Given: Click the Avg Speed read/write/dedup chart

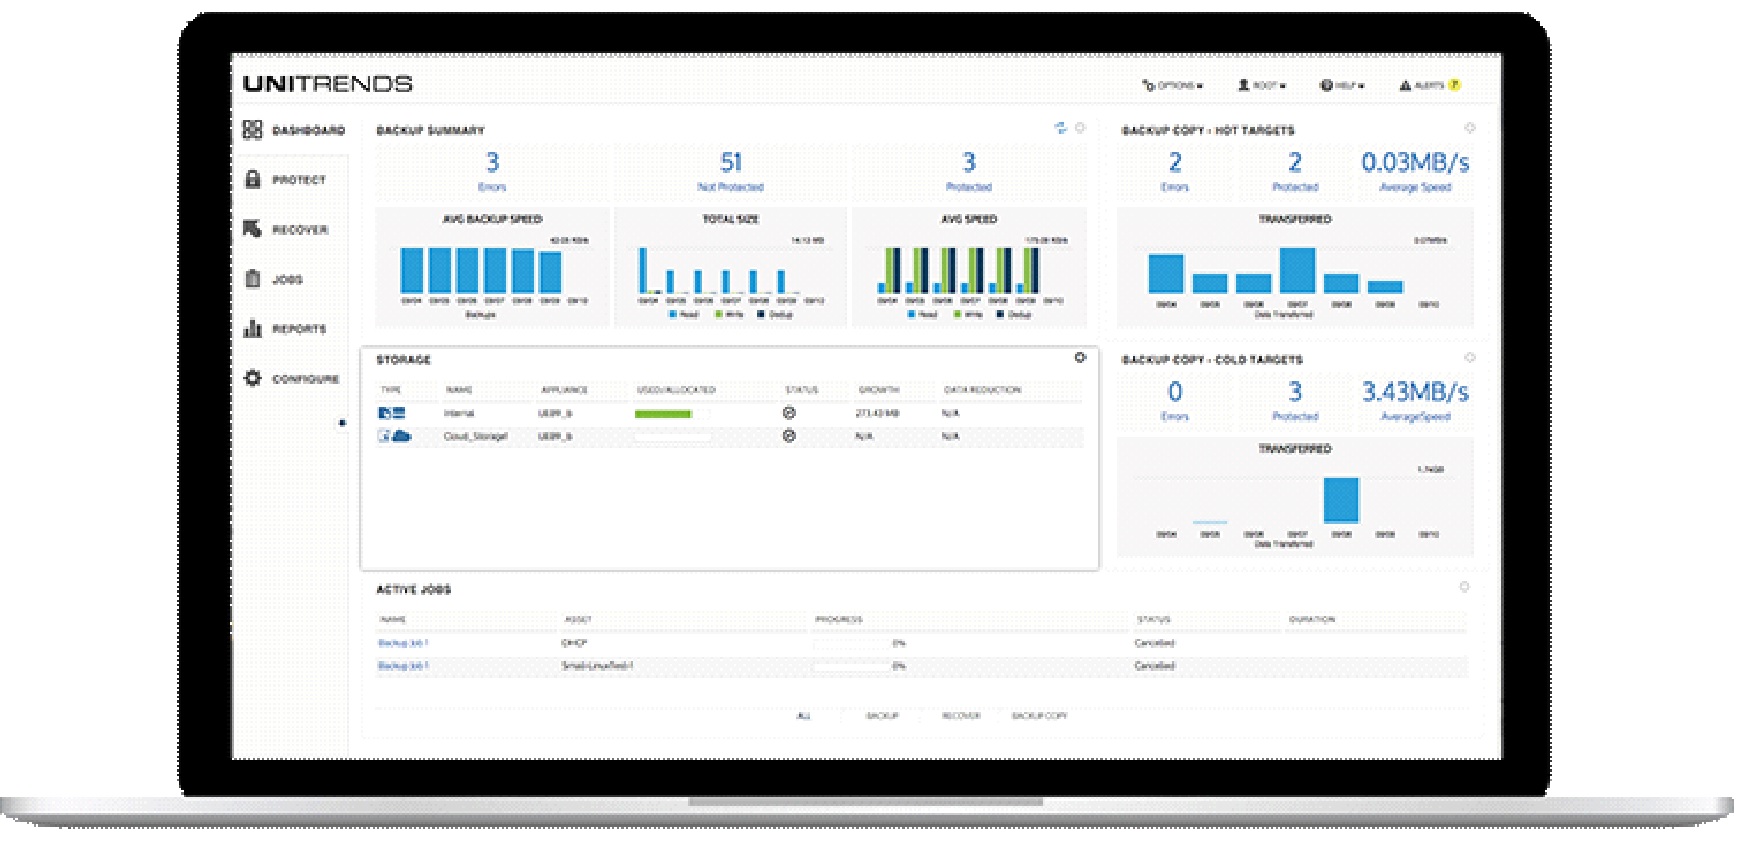Looking at the screenshot, I should point(969,267).
